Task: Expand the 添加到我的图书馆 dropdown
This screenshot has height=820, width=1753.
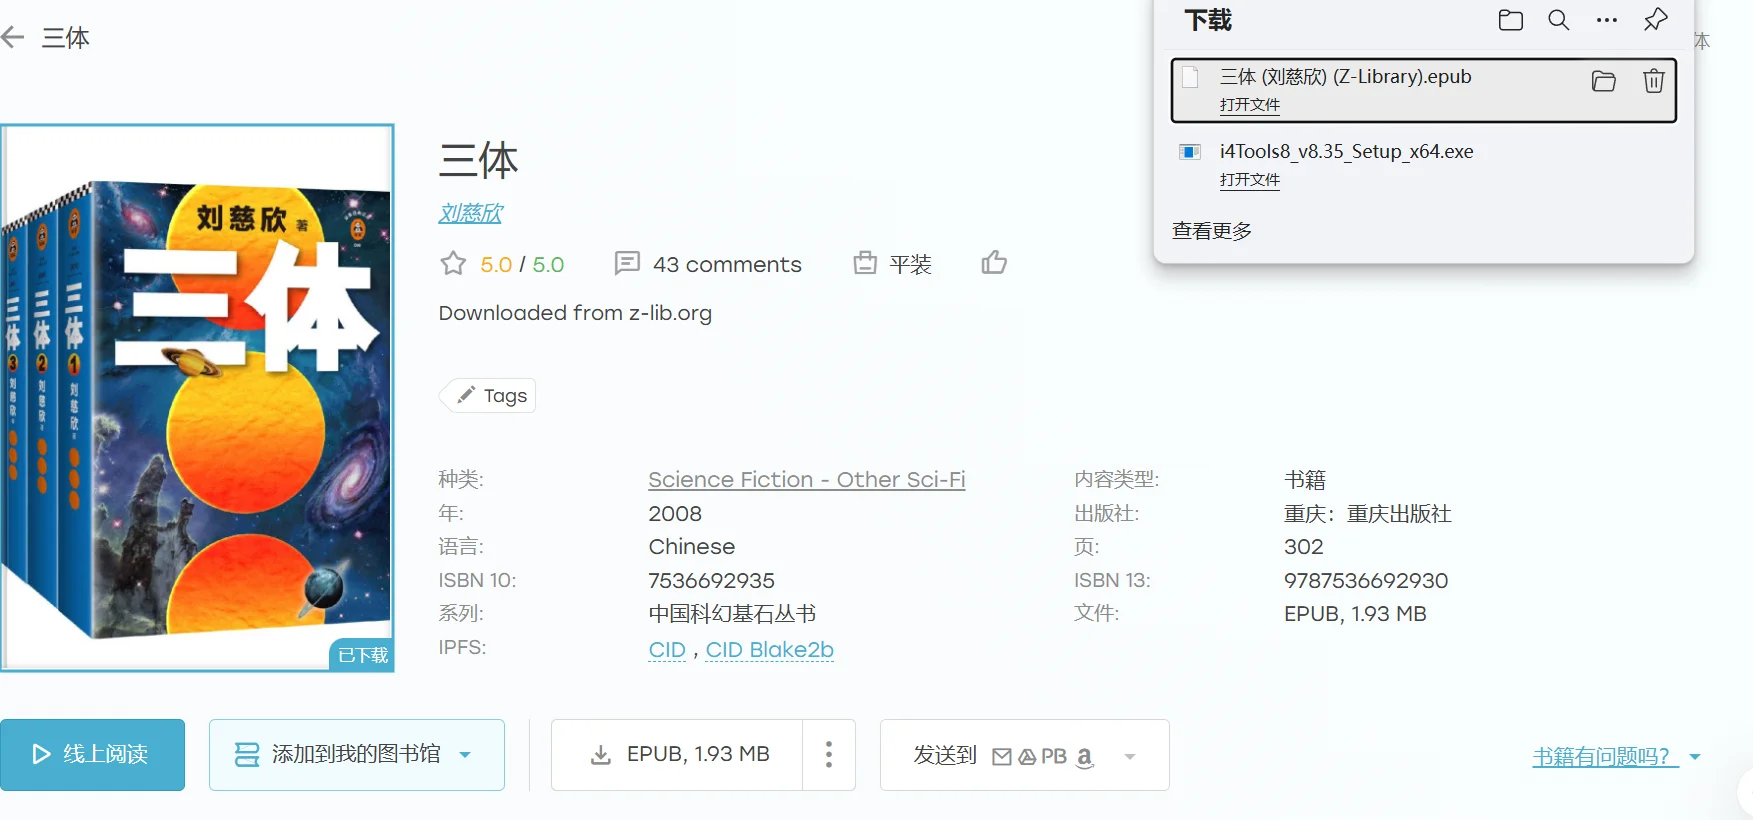Action: [x=465, y=755]
